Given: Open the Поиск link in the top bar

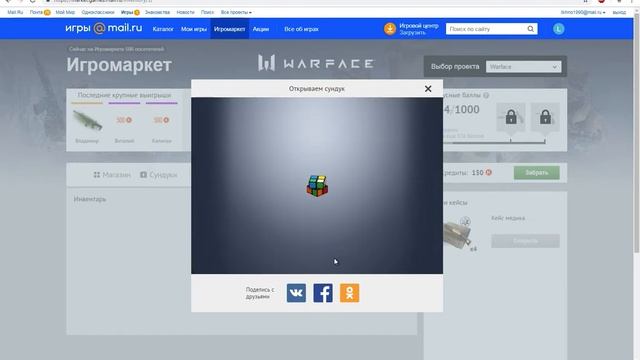Looking at the screenshot, I should 207,12.
